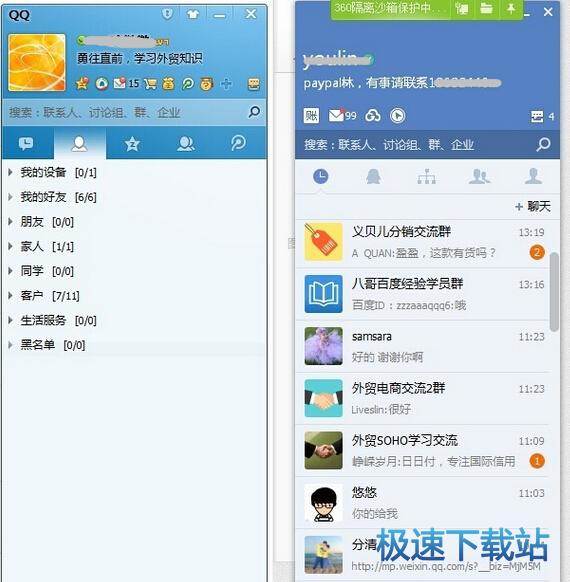Click + 聊天 new chat button
The height and width of the screenshot is (582, 570).
[533, 206]
